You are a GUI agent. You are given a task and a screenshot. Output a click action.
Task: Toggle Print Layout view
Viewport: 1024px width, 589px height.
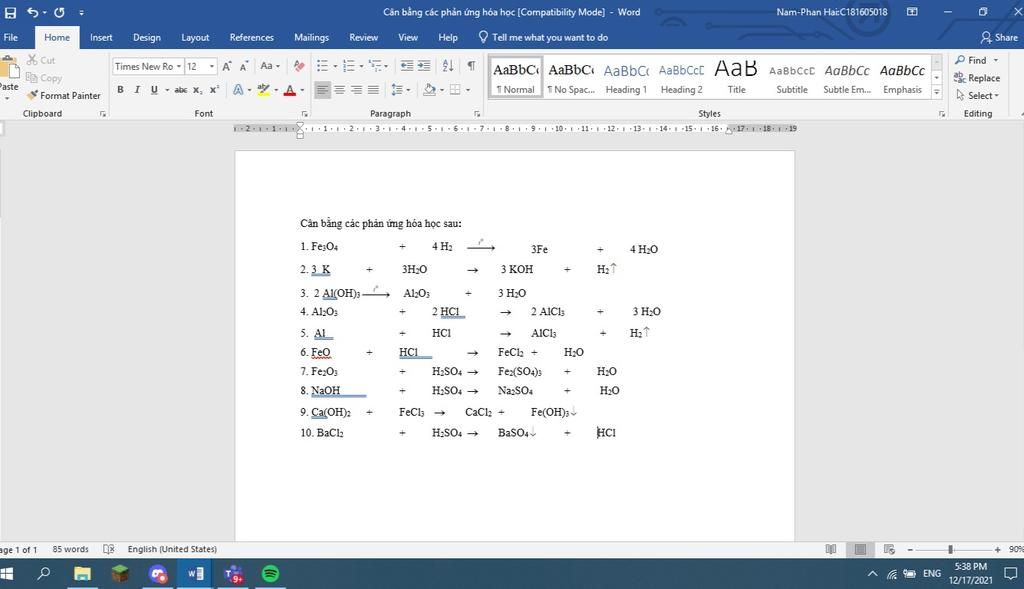click(x=860, y=549)
